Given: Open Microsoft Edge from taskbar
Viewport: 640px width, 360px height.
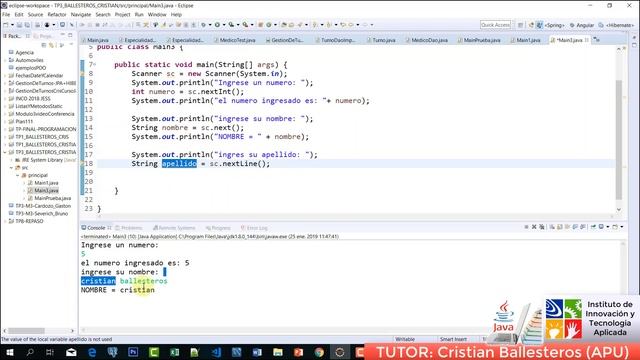Looking at the screenshot, I should click(92, 352).
